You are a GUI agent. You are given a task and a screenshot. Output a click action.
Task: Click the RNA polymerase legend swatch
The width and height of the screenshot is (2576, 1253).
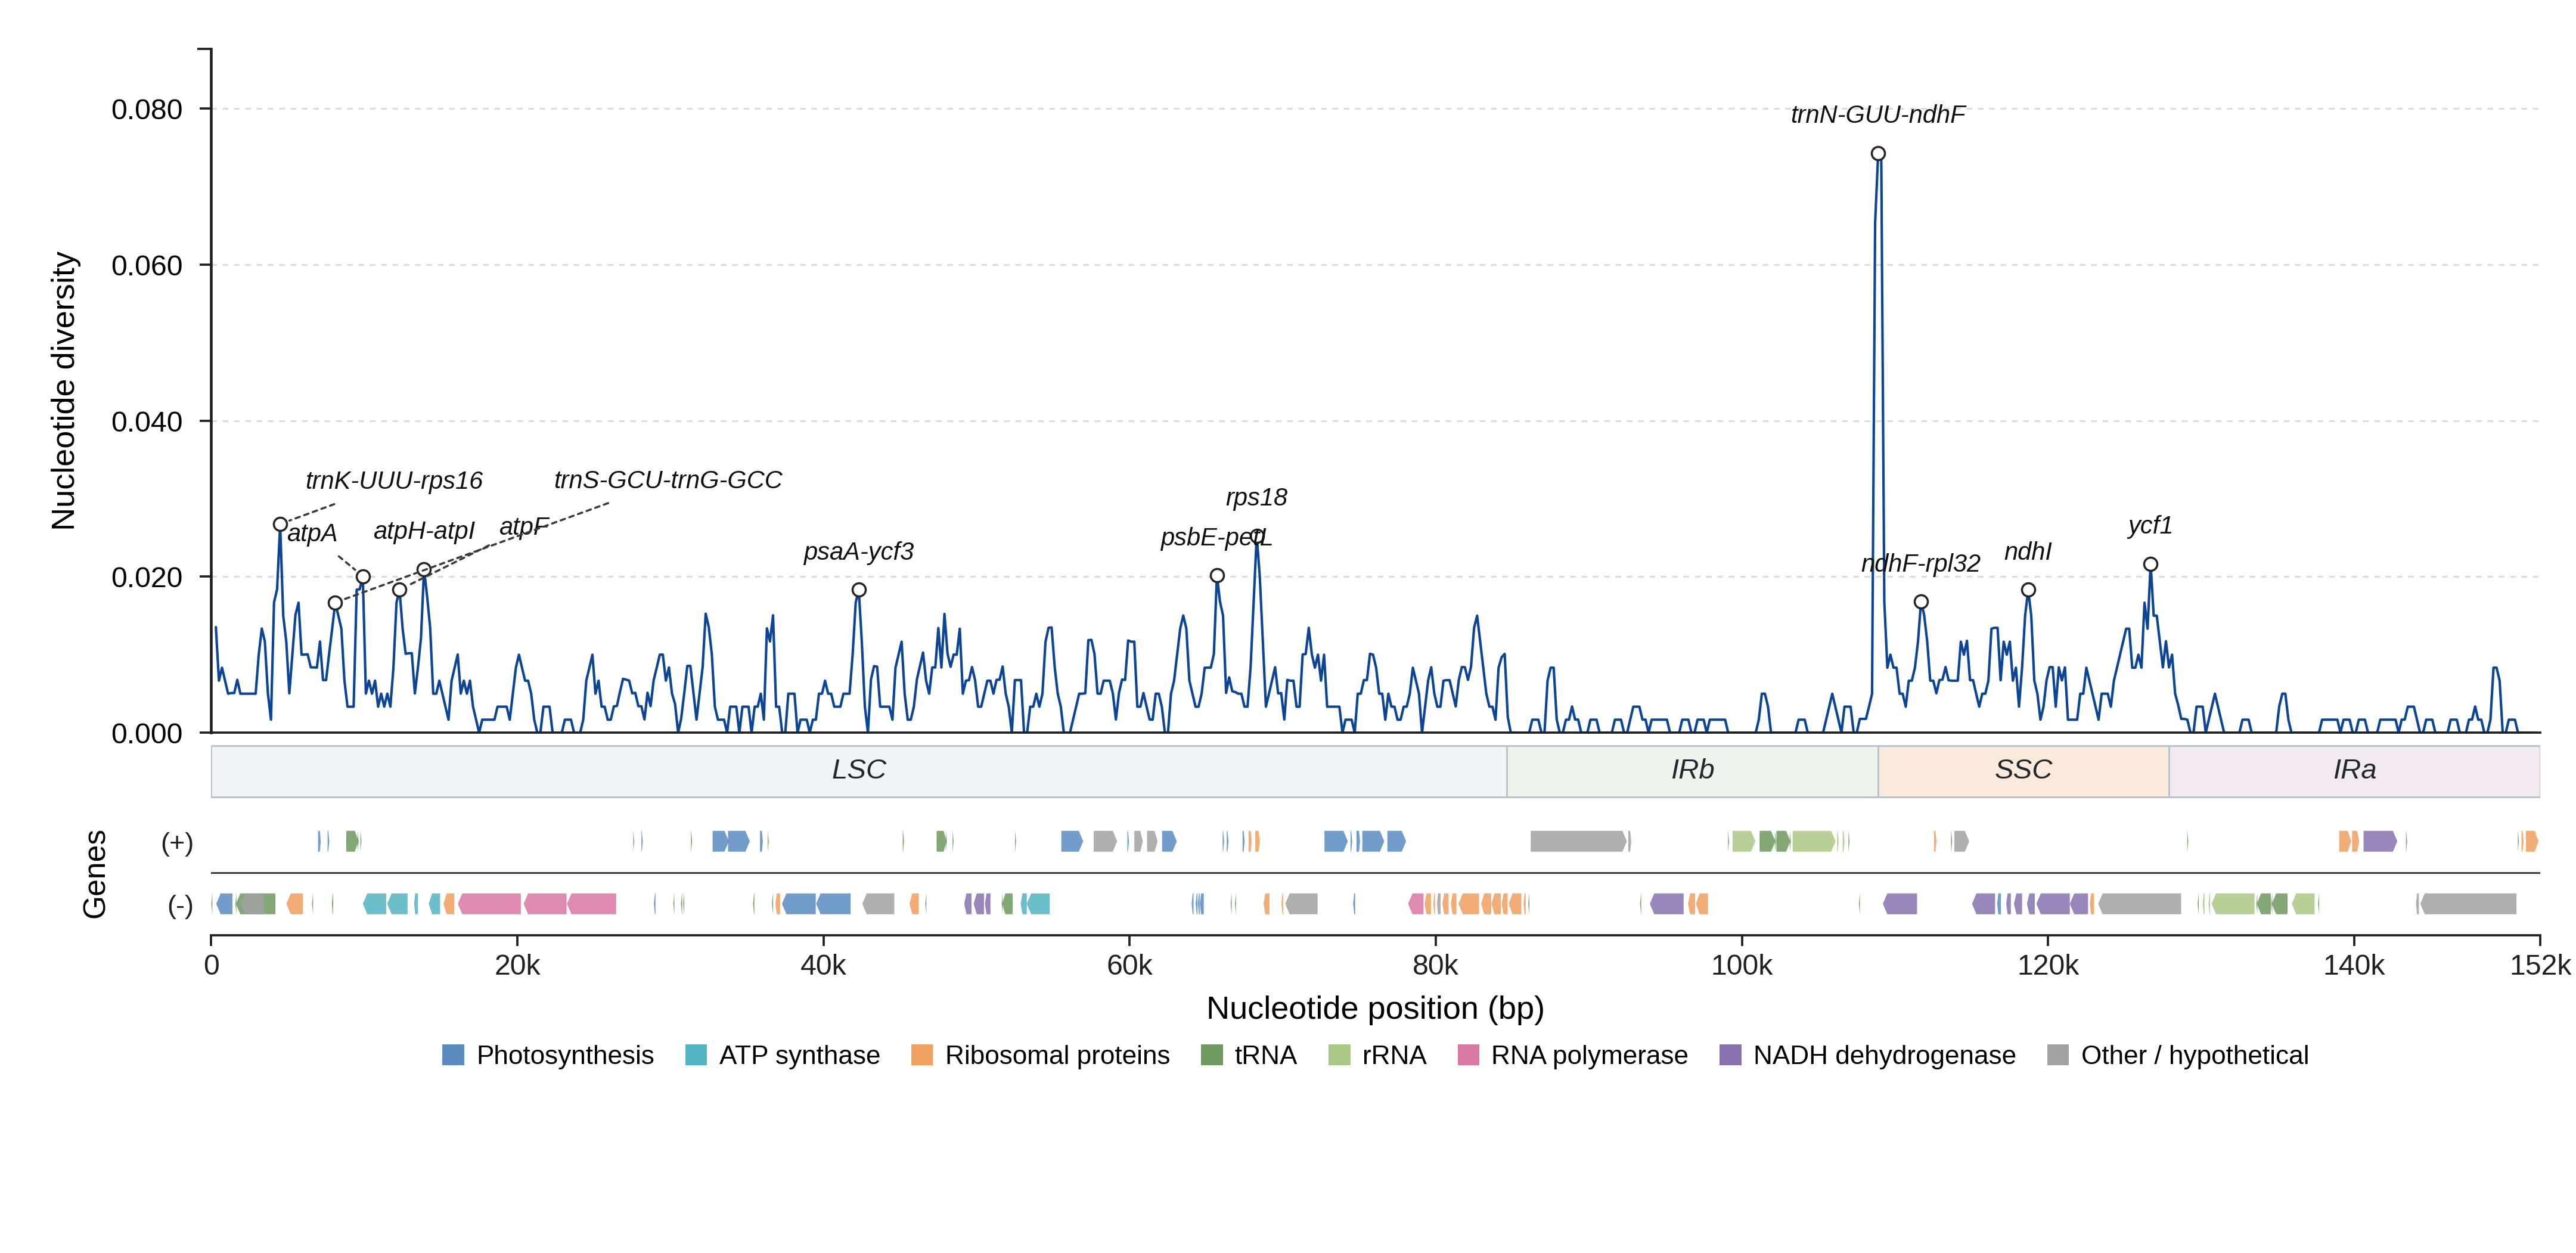1468,1055
